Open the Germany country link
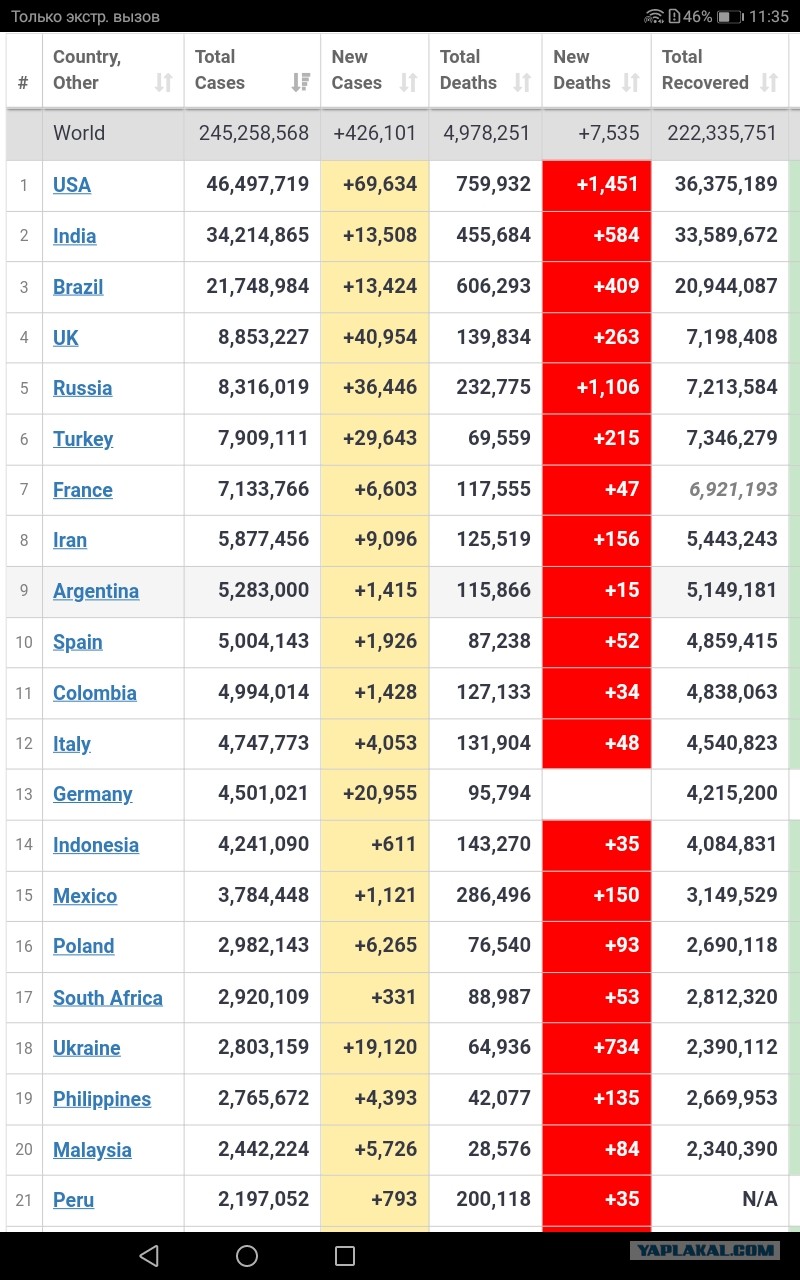Viewport: 800px width, 1280px height. coord(93,794)
